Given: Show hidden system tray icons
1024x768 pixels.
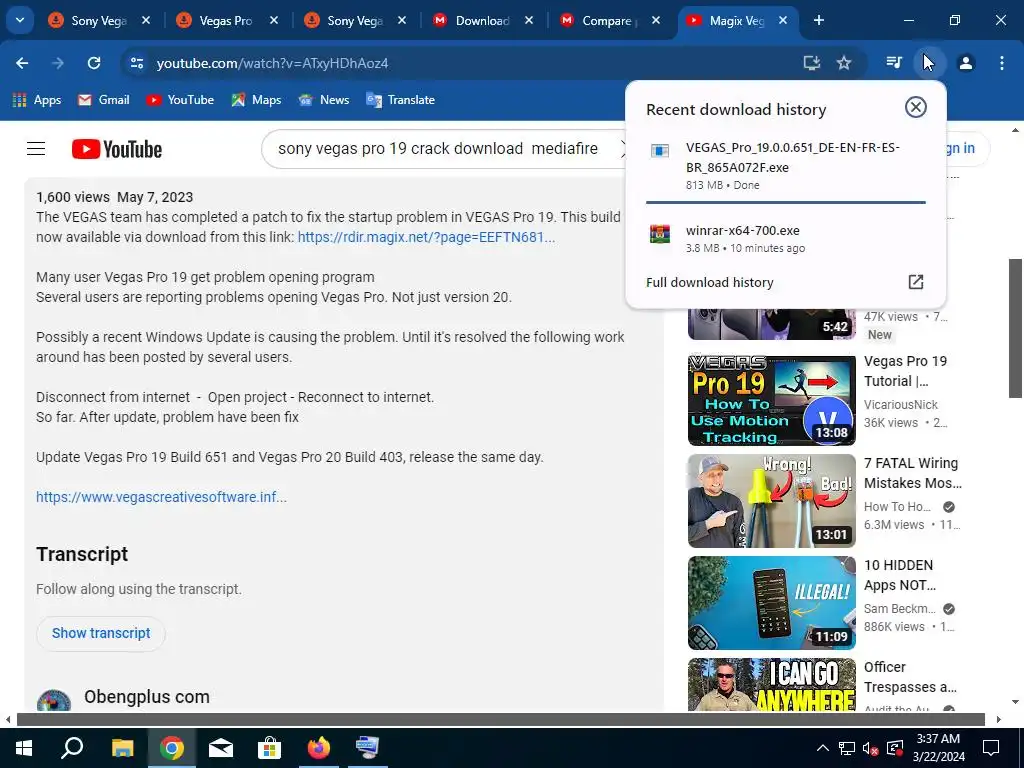Looking at the screenshot, I should (x=823, y=748).
